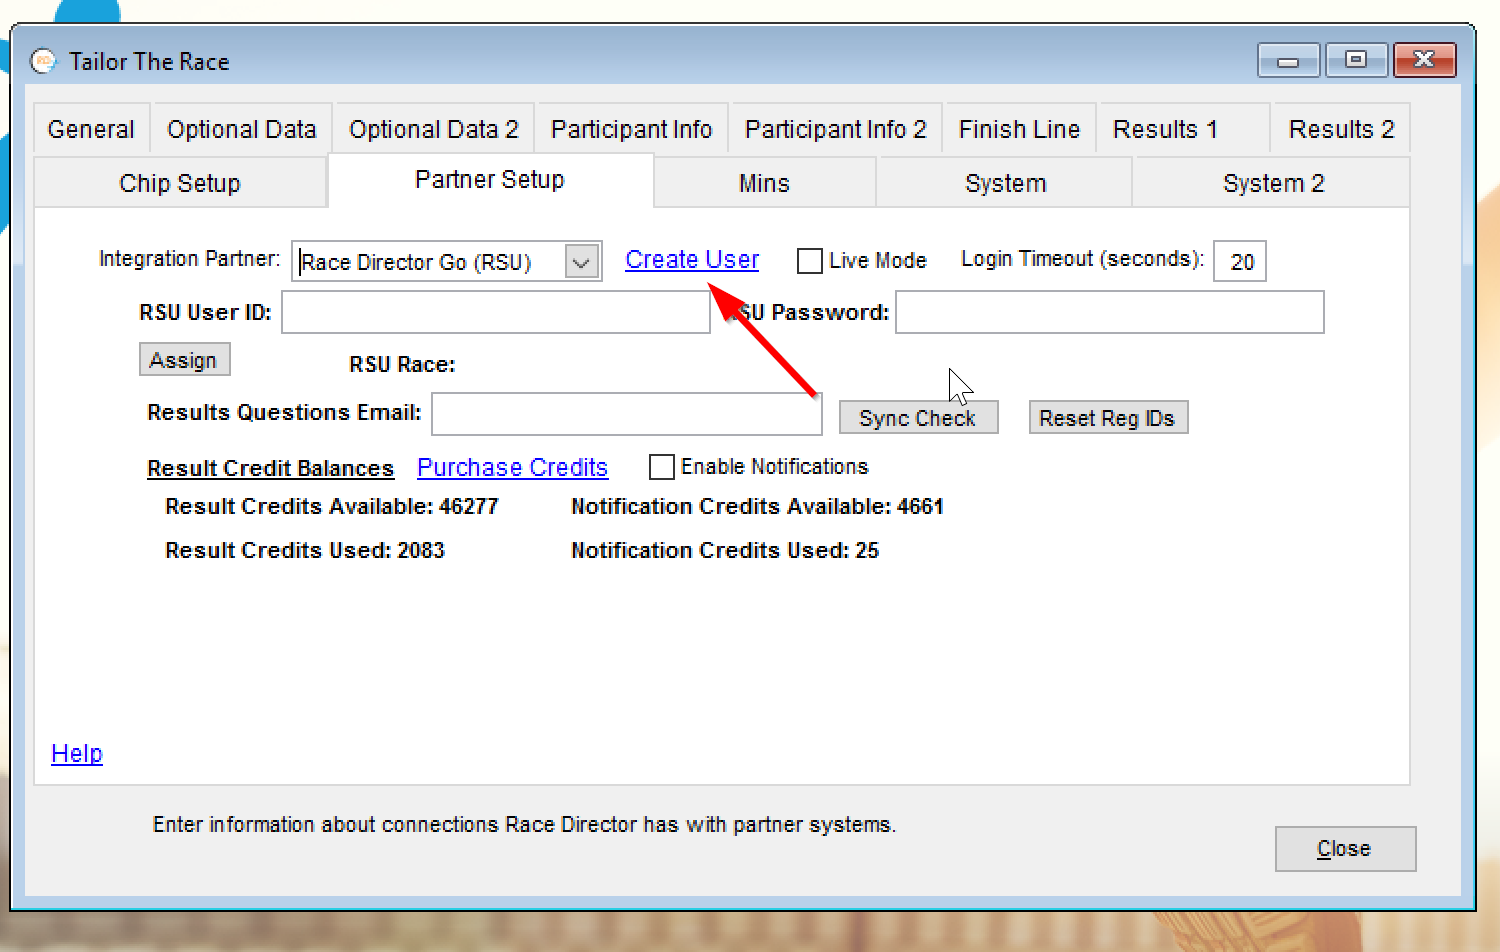
Task: Click the Results Questions Email field
Action: (x=627, y=414)
